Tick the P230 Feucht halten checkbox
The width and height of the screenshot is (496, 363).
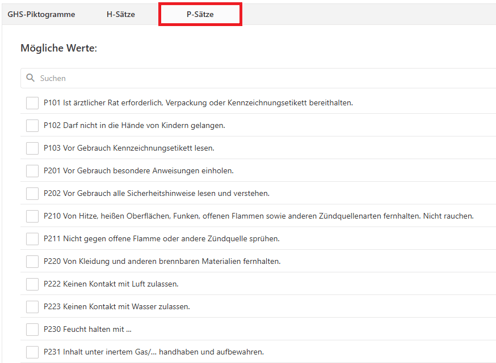[32, 330]
